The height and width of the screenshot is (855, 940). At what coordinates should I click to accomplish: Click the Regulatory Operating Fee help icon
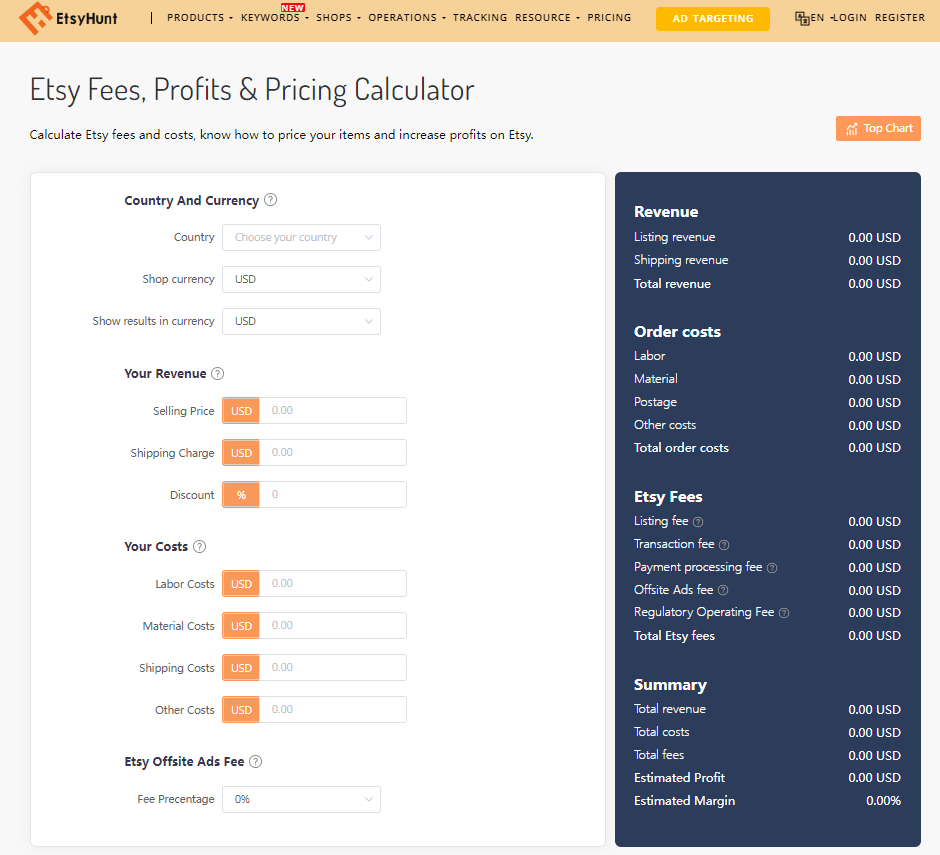(784, 612)
